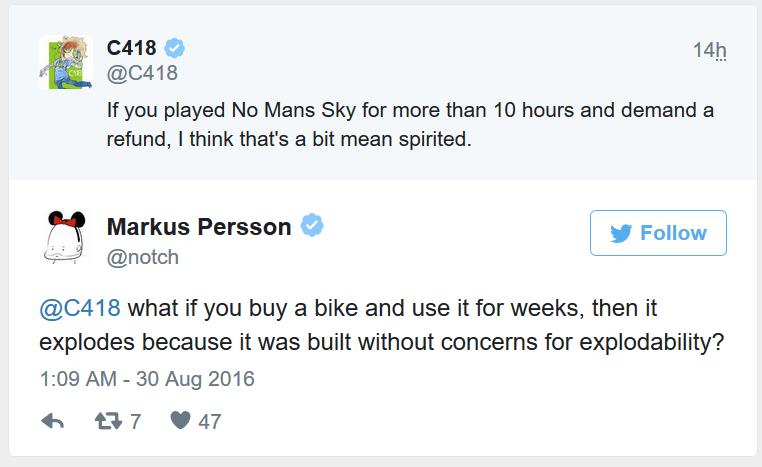Click the grey @C418 handle under the name

(x=142, y=73)
